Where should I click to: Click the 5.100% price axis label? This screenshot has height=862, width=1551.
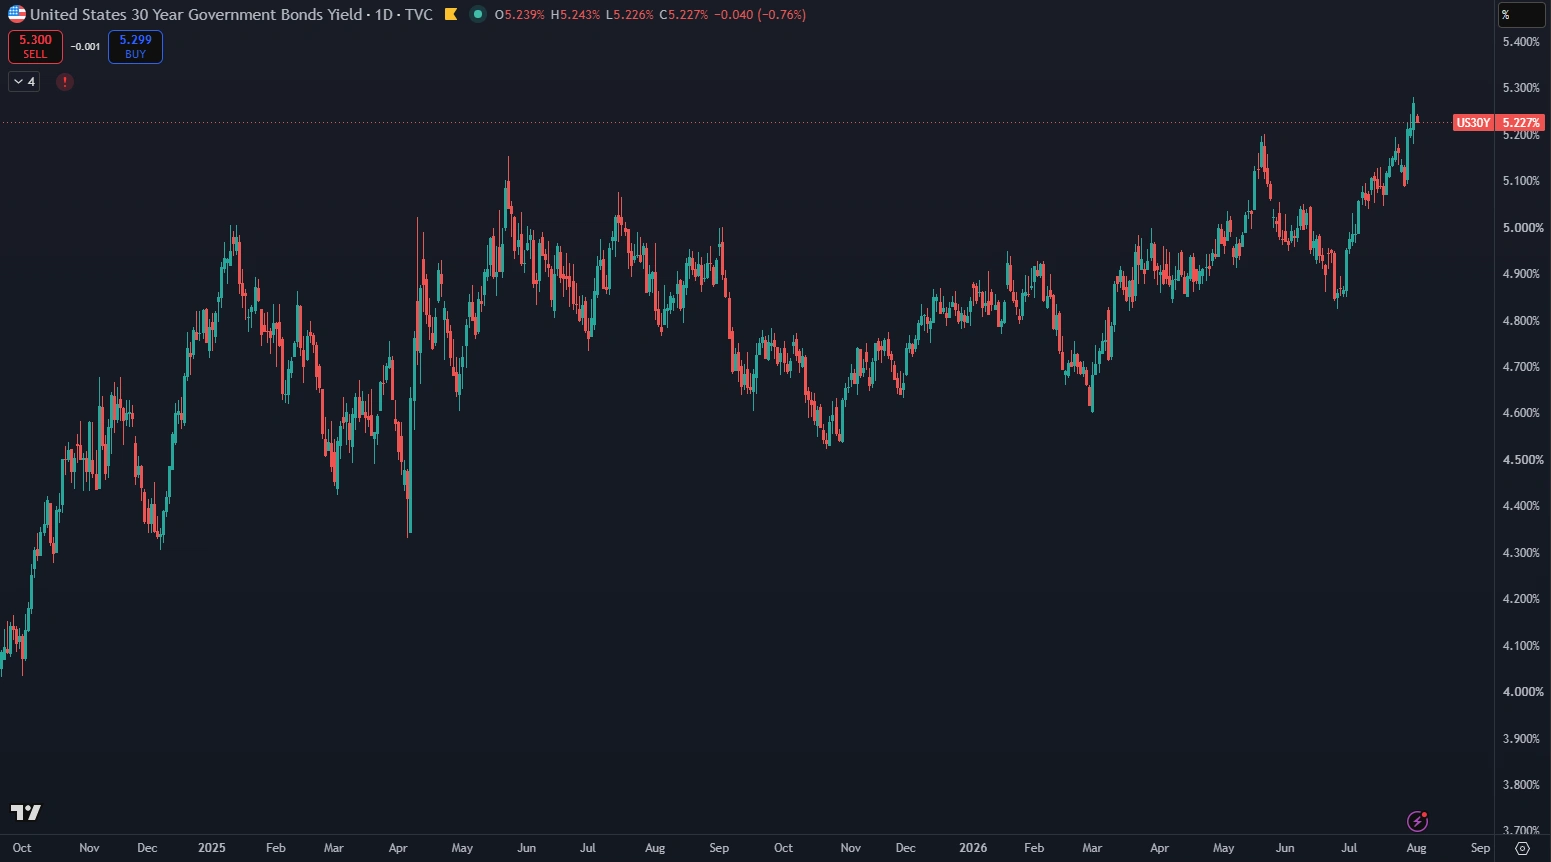click(x=1521, y=181)
